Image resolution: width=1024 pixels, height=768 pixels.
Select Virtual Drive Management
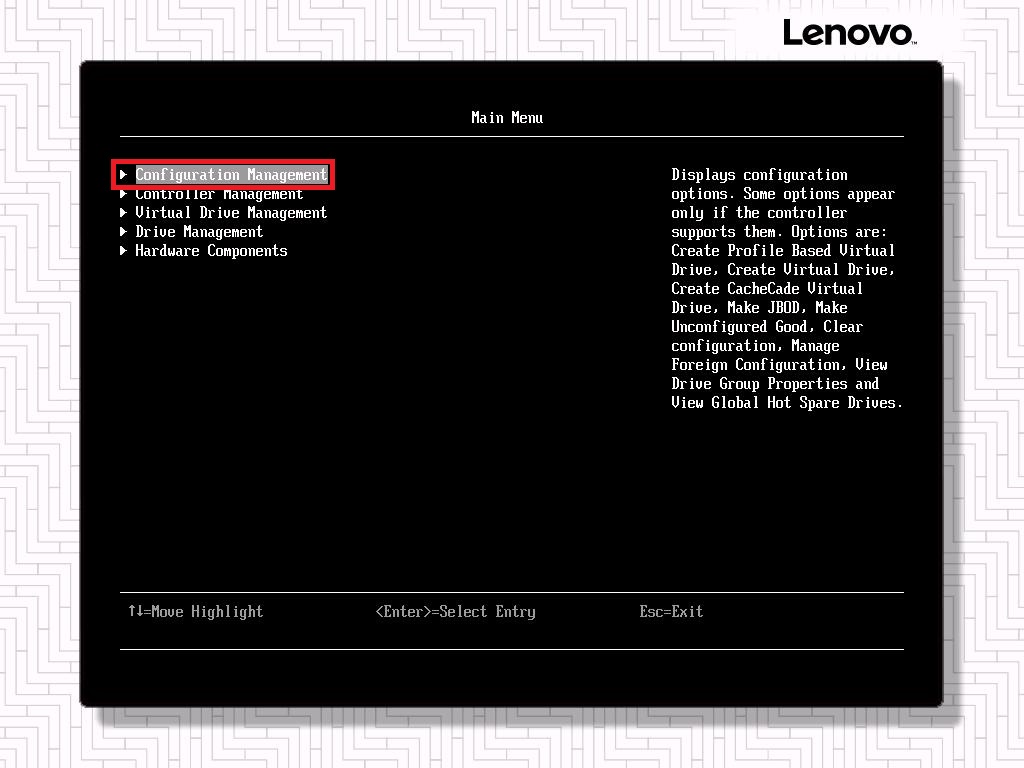coord(231,213)
